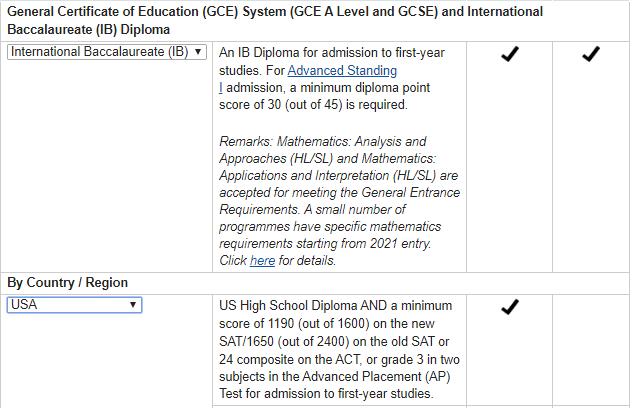633x408 pixels.
Task: Click the empty last cell in USA row
Action: [x=591, y=350]
